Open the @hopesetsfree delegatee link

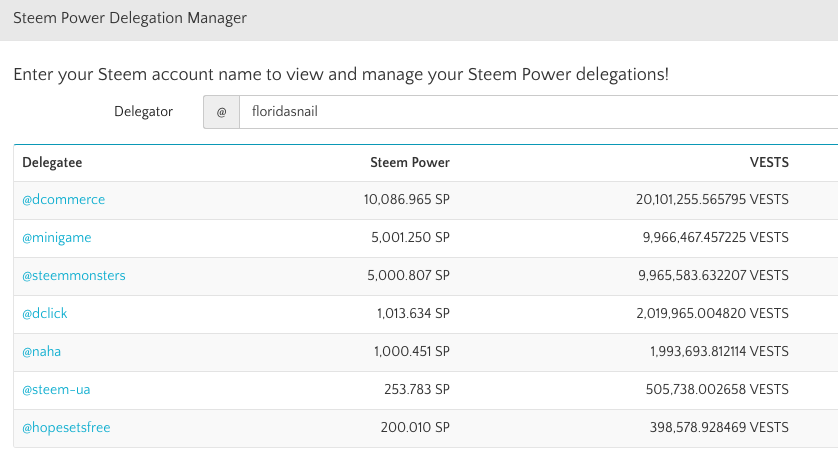[x=66, y=428]
